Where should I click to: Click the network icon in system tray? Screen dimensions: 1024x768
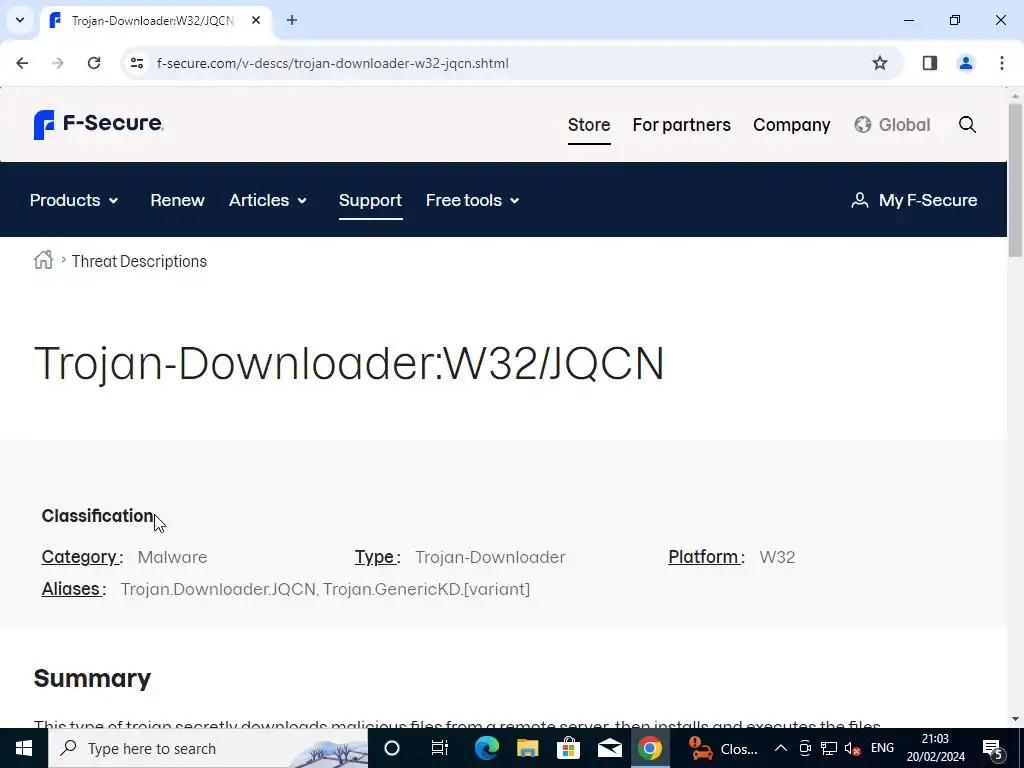click(x=829, y=748)
